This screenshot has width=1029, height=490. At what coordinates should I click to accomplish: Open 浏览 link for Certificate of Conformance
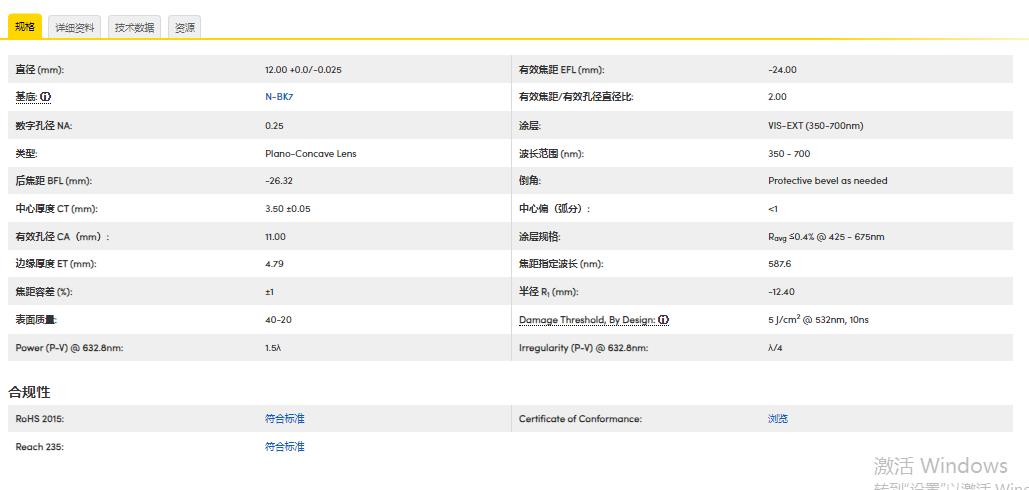(x=777, y=419)
